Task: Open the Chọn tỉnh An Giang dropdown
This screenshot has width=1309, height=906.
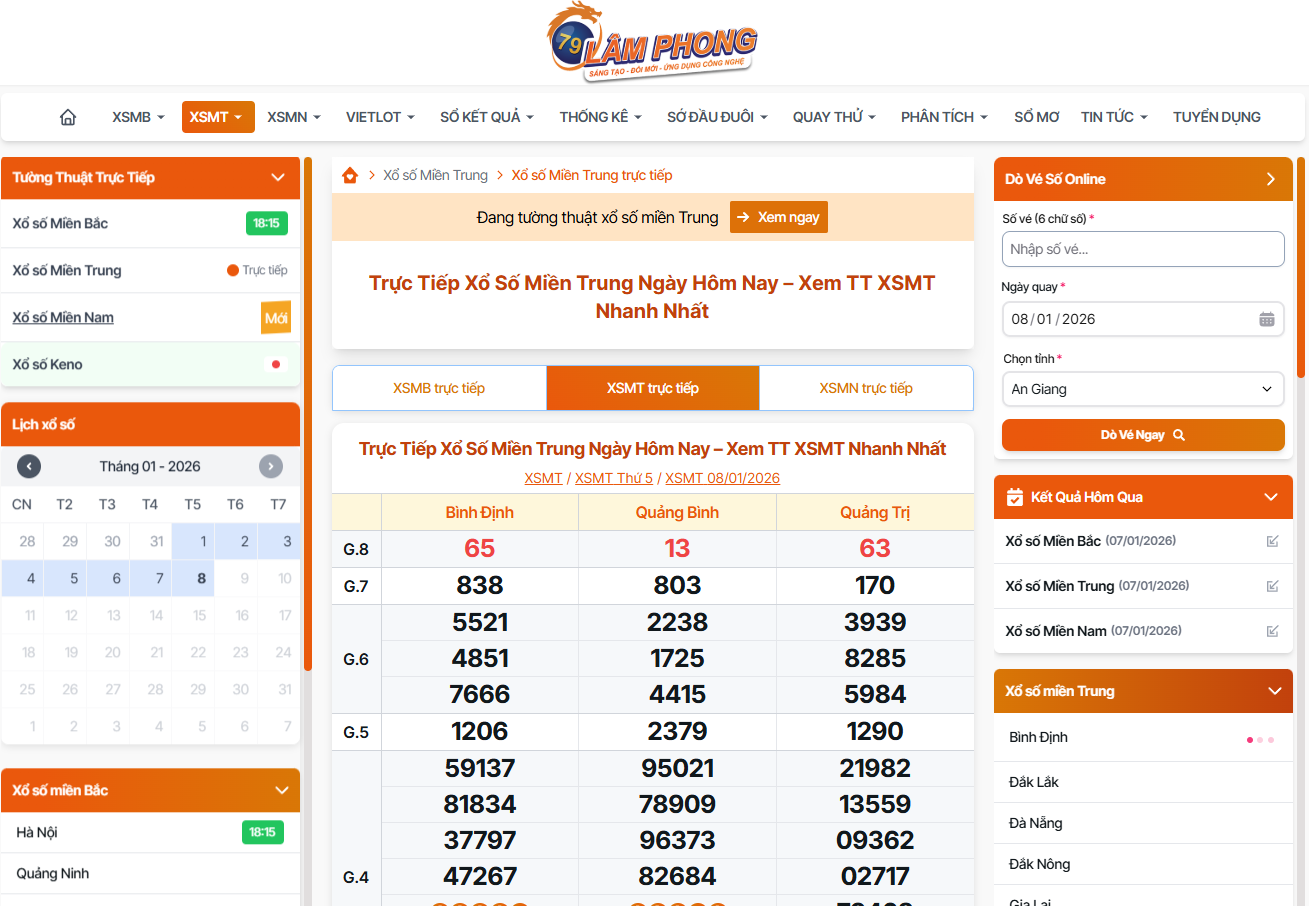Action: coord(1142,389)
